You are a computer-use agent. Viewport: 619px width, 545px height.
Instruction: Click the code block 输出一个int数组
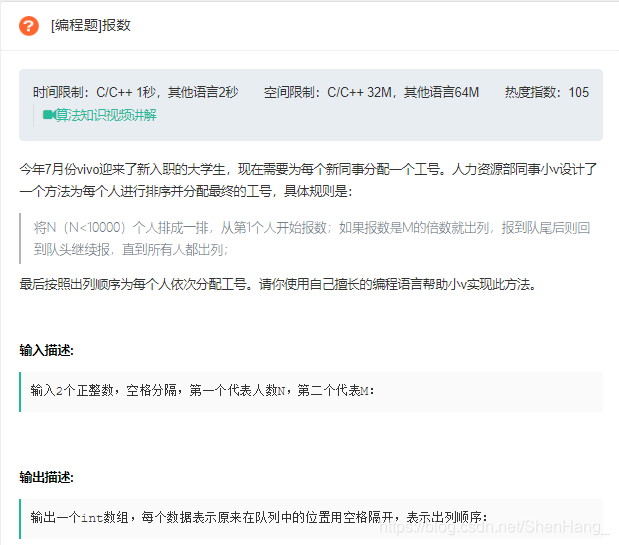(311, 519)
